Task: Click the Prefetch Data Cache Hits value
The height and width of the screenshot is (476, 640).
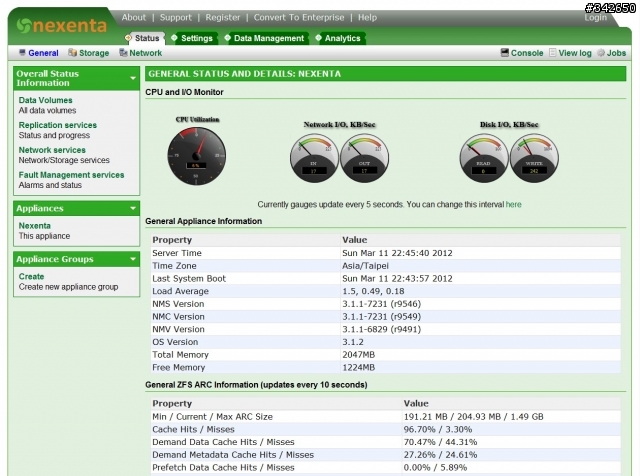Action: pos(435,467)
